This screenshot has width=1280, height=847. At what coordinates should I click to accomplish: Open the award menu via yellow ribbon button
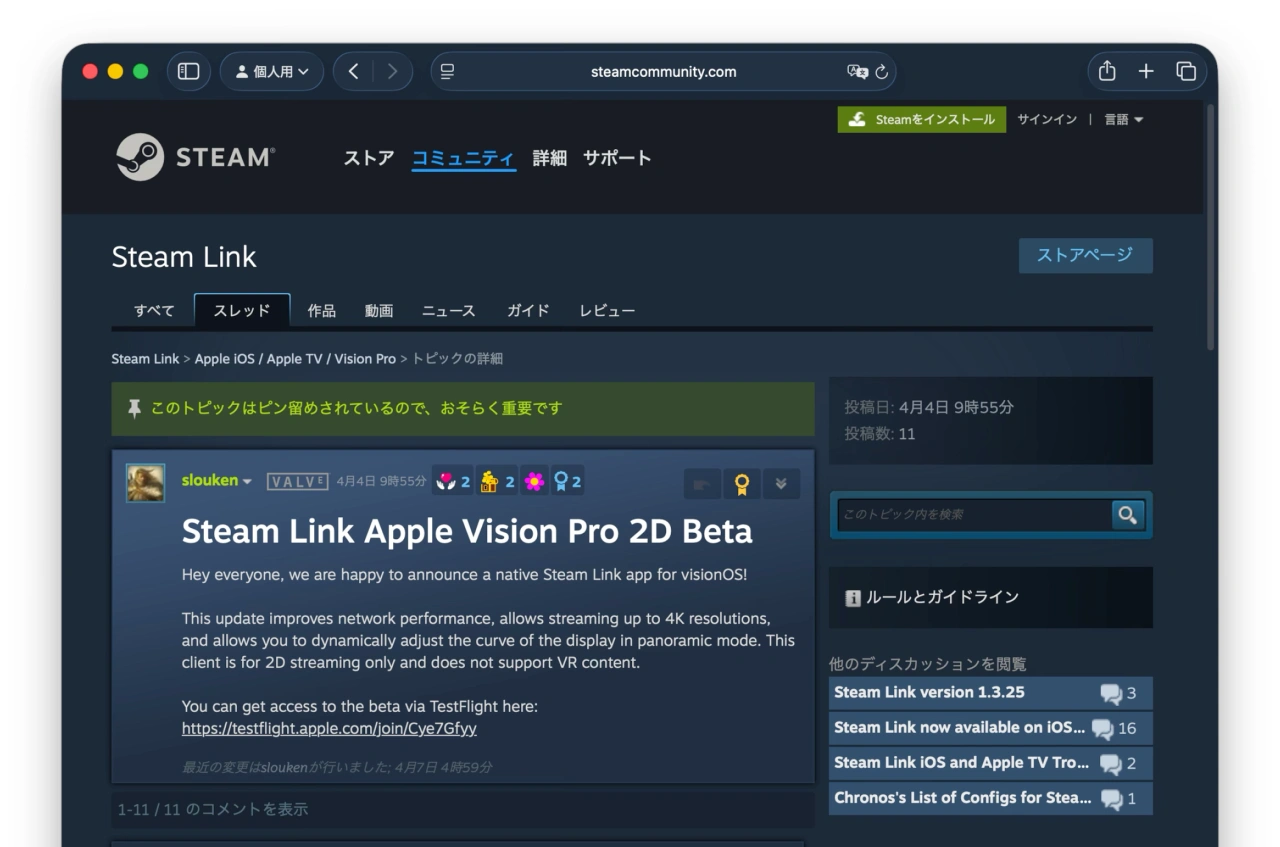pos(740,483)
